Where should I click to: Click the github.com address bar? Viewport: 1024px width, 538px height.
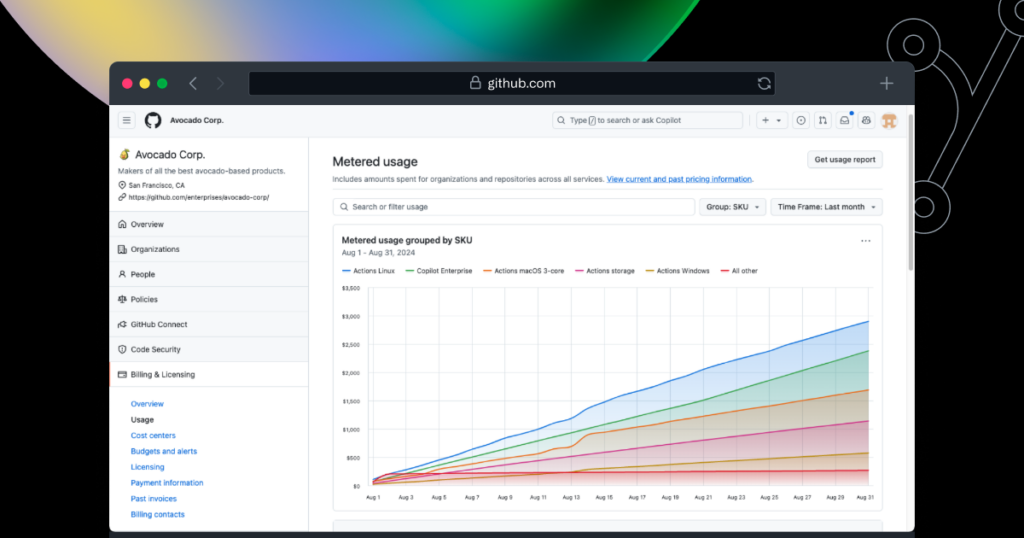click(512, 84)
